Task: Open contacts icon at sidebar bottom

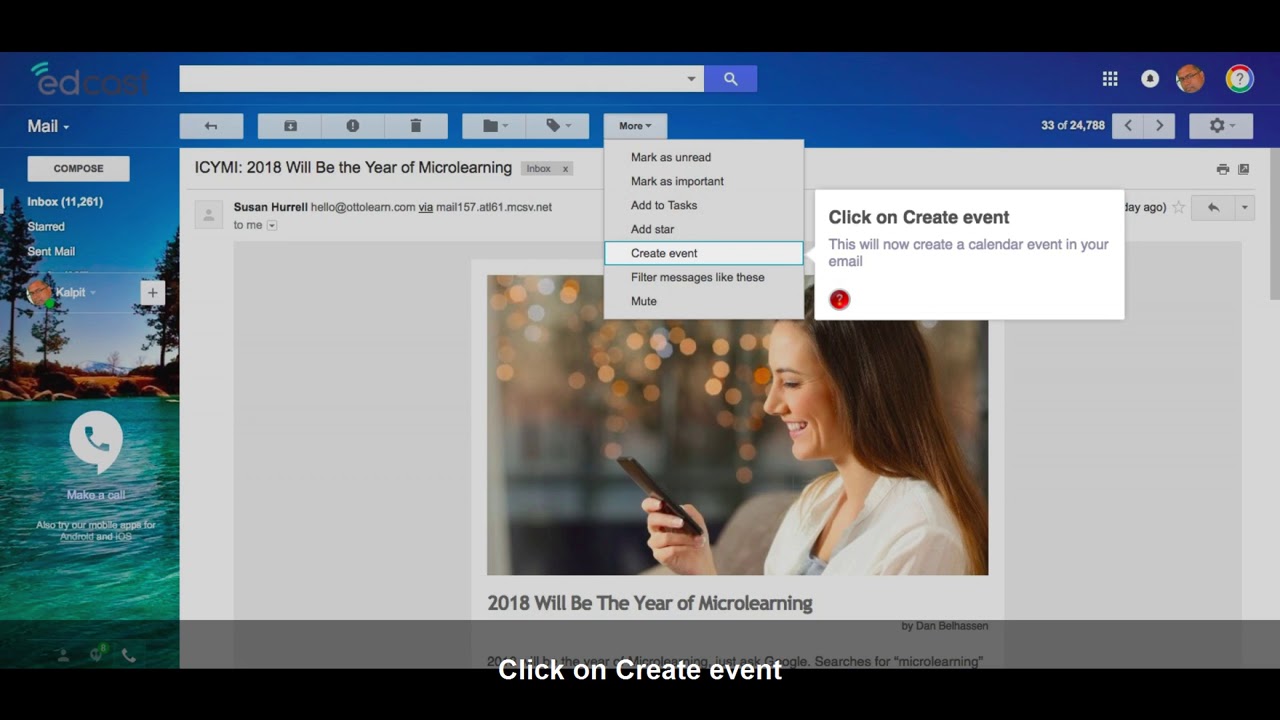Action: tap(63, 655)
